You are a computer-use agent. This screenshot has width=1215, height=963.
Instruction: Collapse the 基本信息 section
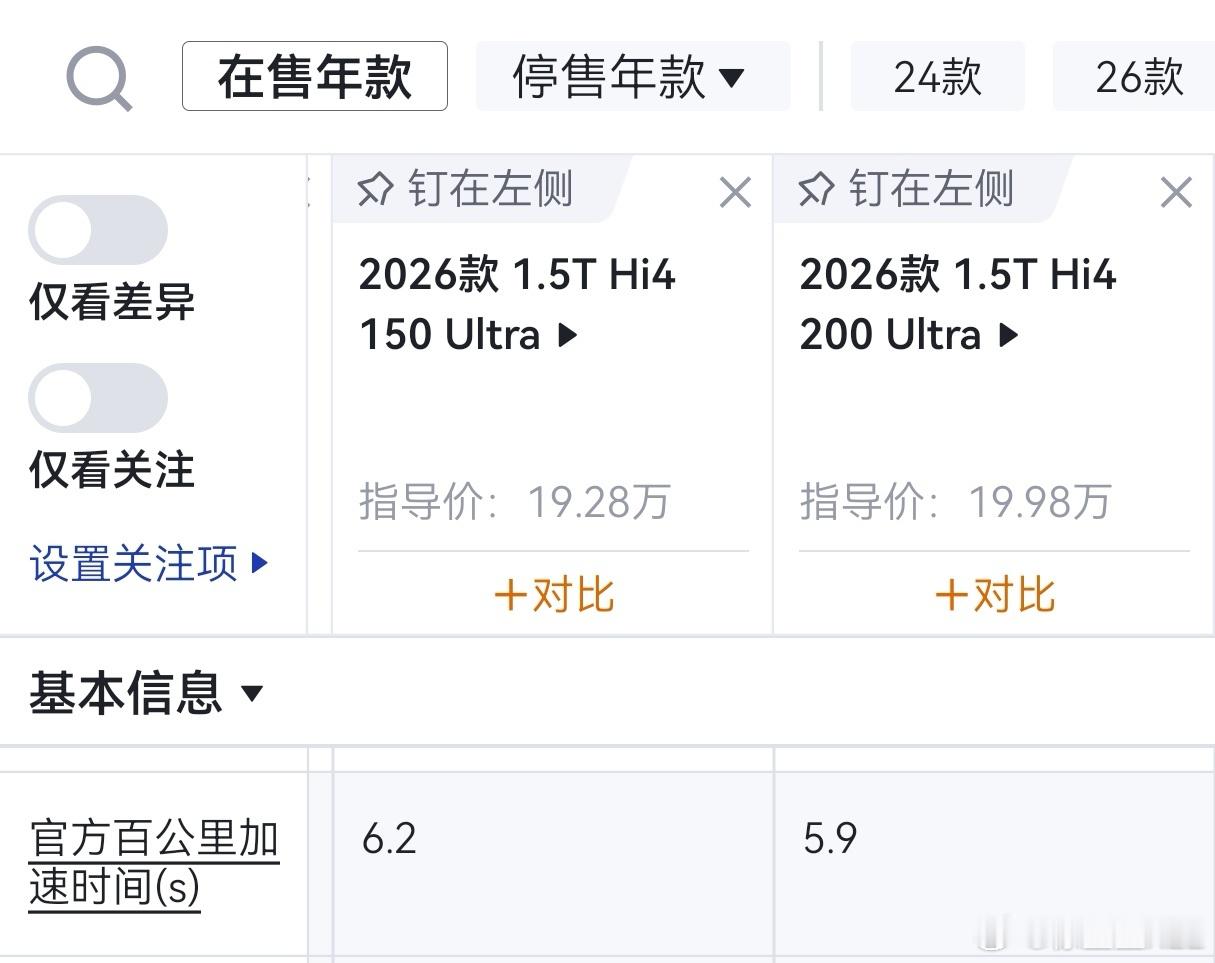pos(146,692)
